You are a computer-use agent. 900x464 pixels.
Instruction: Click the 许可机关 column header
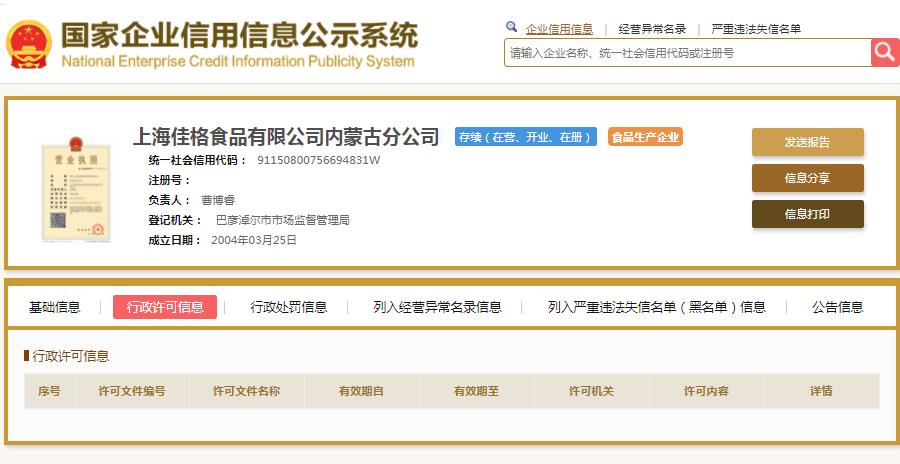(592, 391)
